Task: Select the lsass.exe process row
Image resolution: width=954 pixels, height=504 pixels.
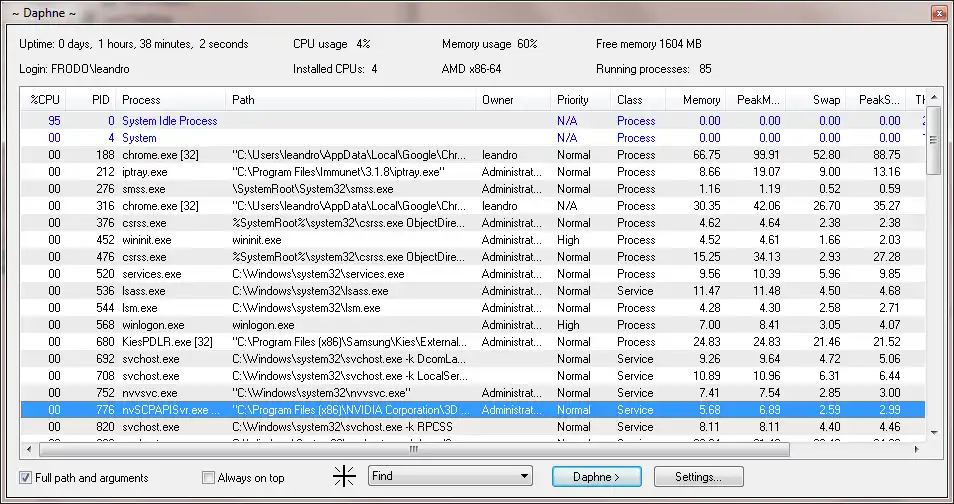Action: pos(473,291)
